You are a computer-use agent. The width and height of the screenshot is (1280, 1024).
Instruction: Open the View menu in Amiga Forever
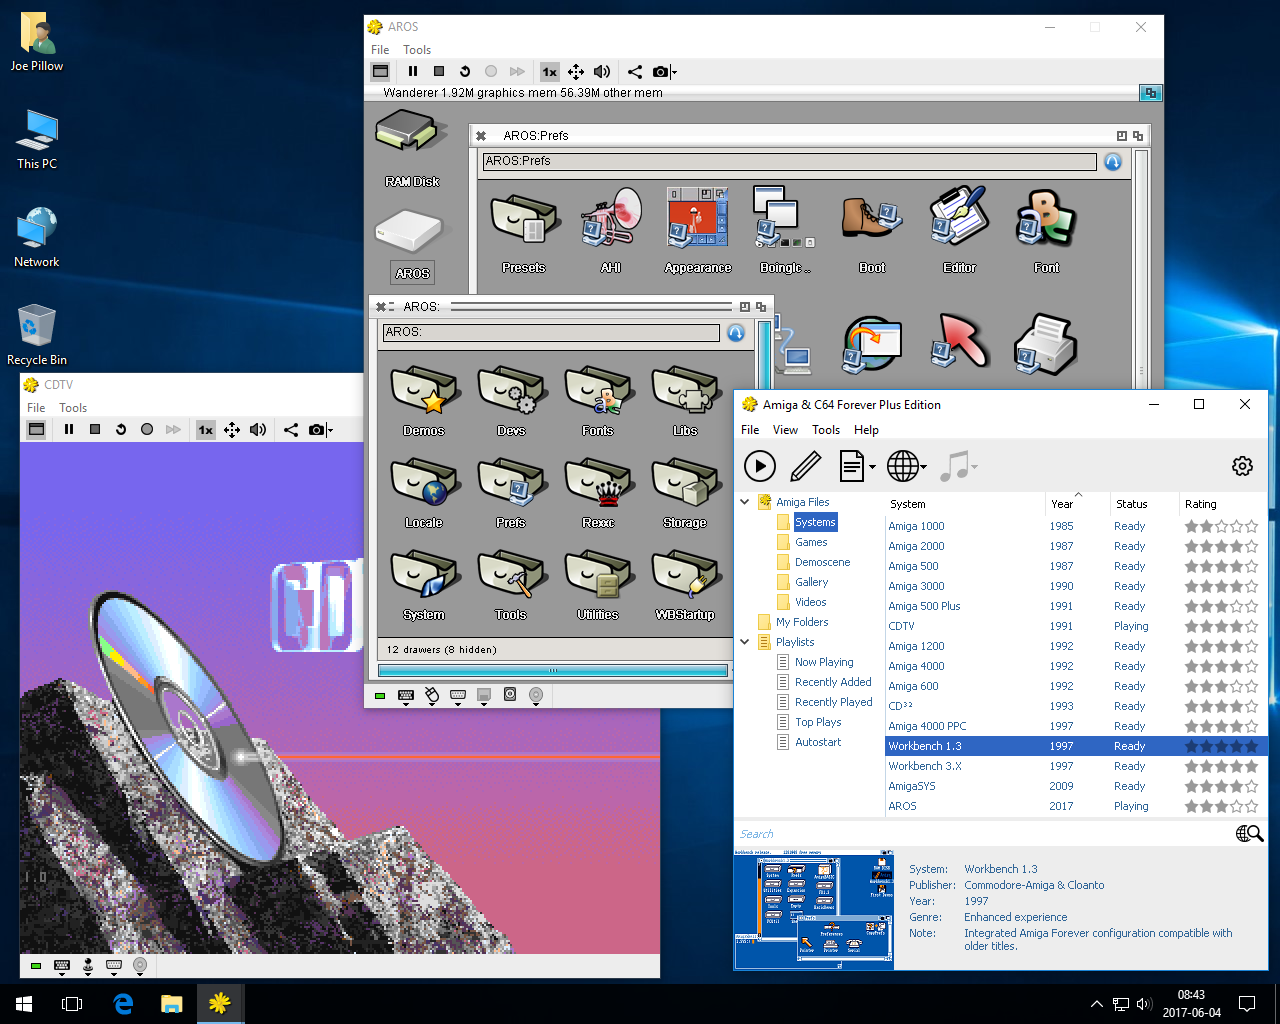point(785,430)
